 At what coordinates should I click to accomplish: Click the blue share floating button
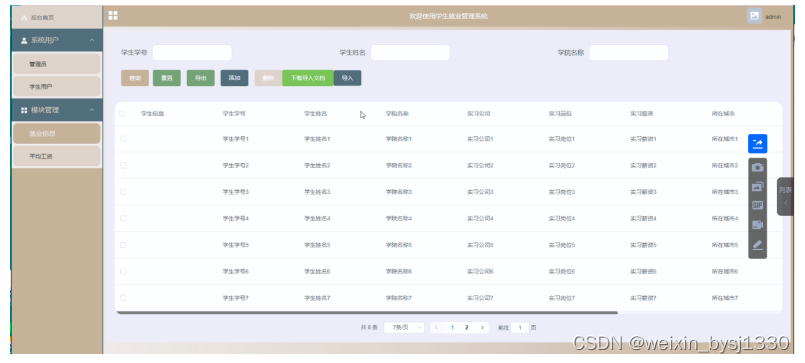(x=757, y=144)
